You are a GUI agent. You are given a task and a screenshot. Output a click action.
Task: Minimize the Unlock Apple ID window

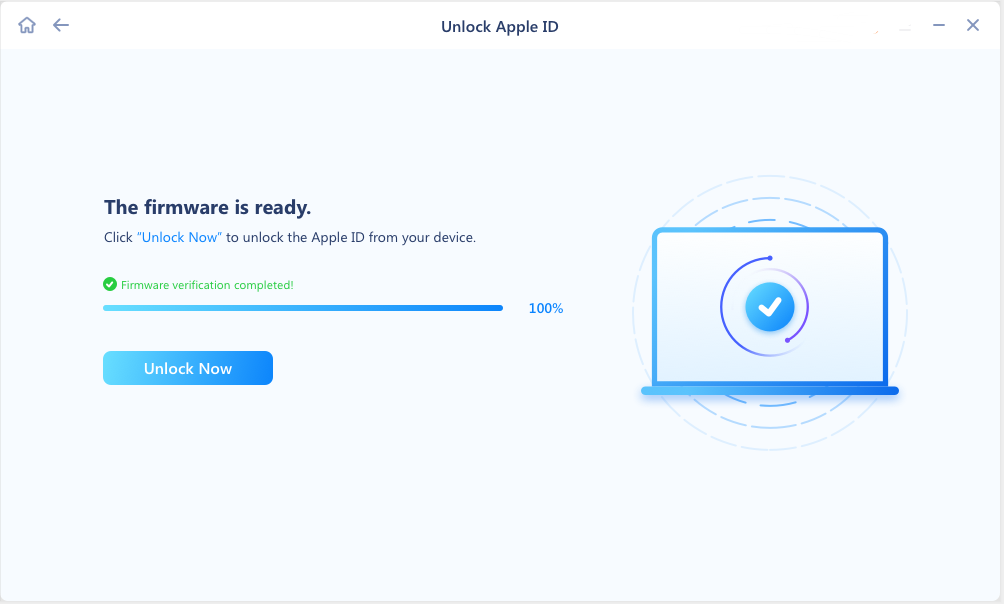point(938,25)
